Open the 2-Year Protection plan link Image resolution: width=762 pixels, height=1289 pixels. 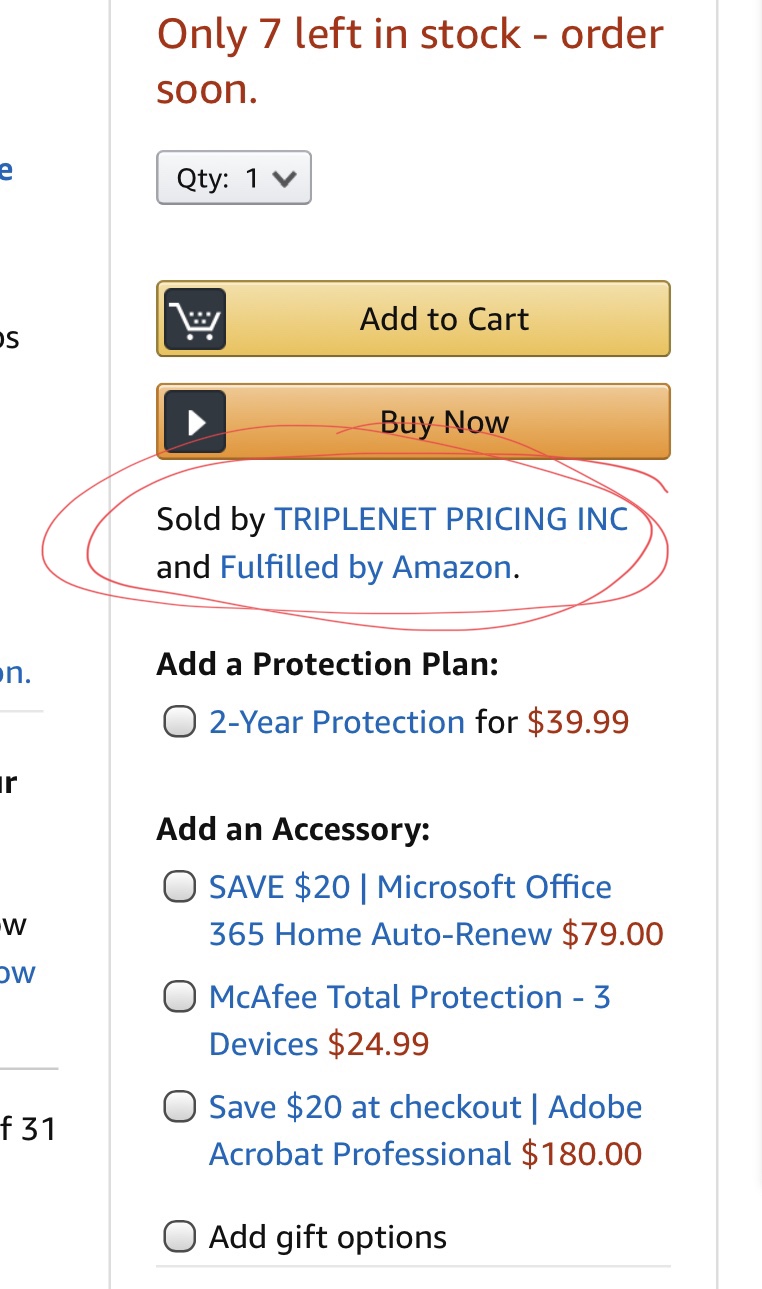[x=336, y=722]
